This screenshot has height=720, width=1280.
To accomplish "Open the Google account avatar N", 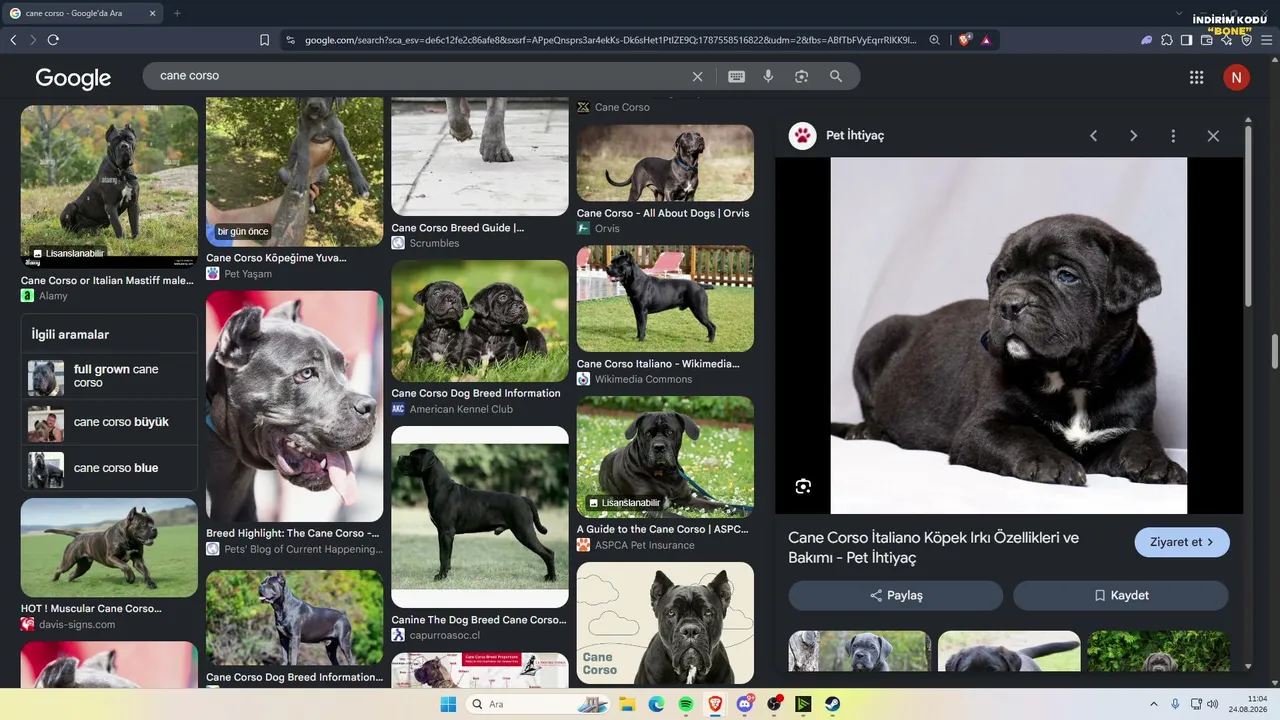I will tap(1236, 77).
